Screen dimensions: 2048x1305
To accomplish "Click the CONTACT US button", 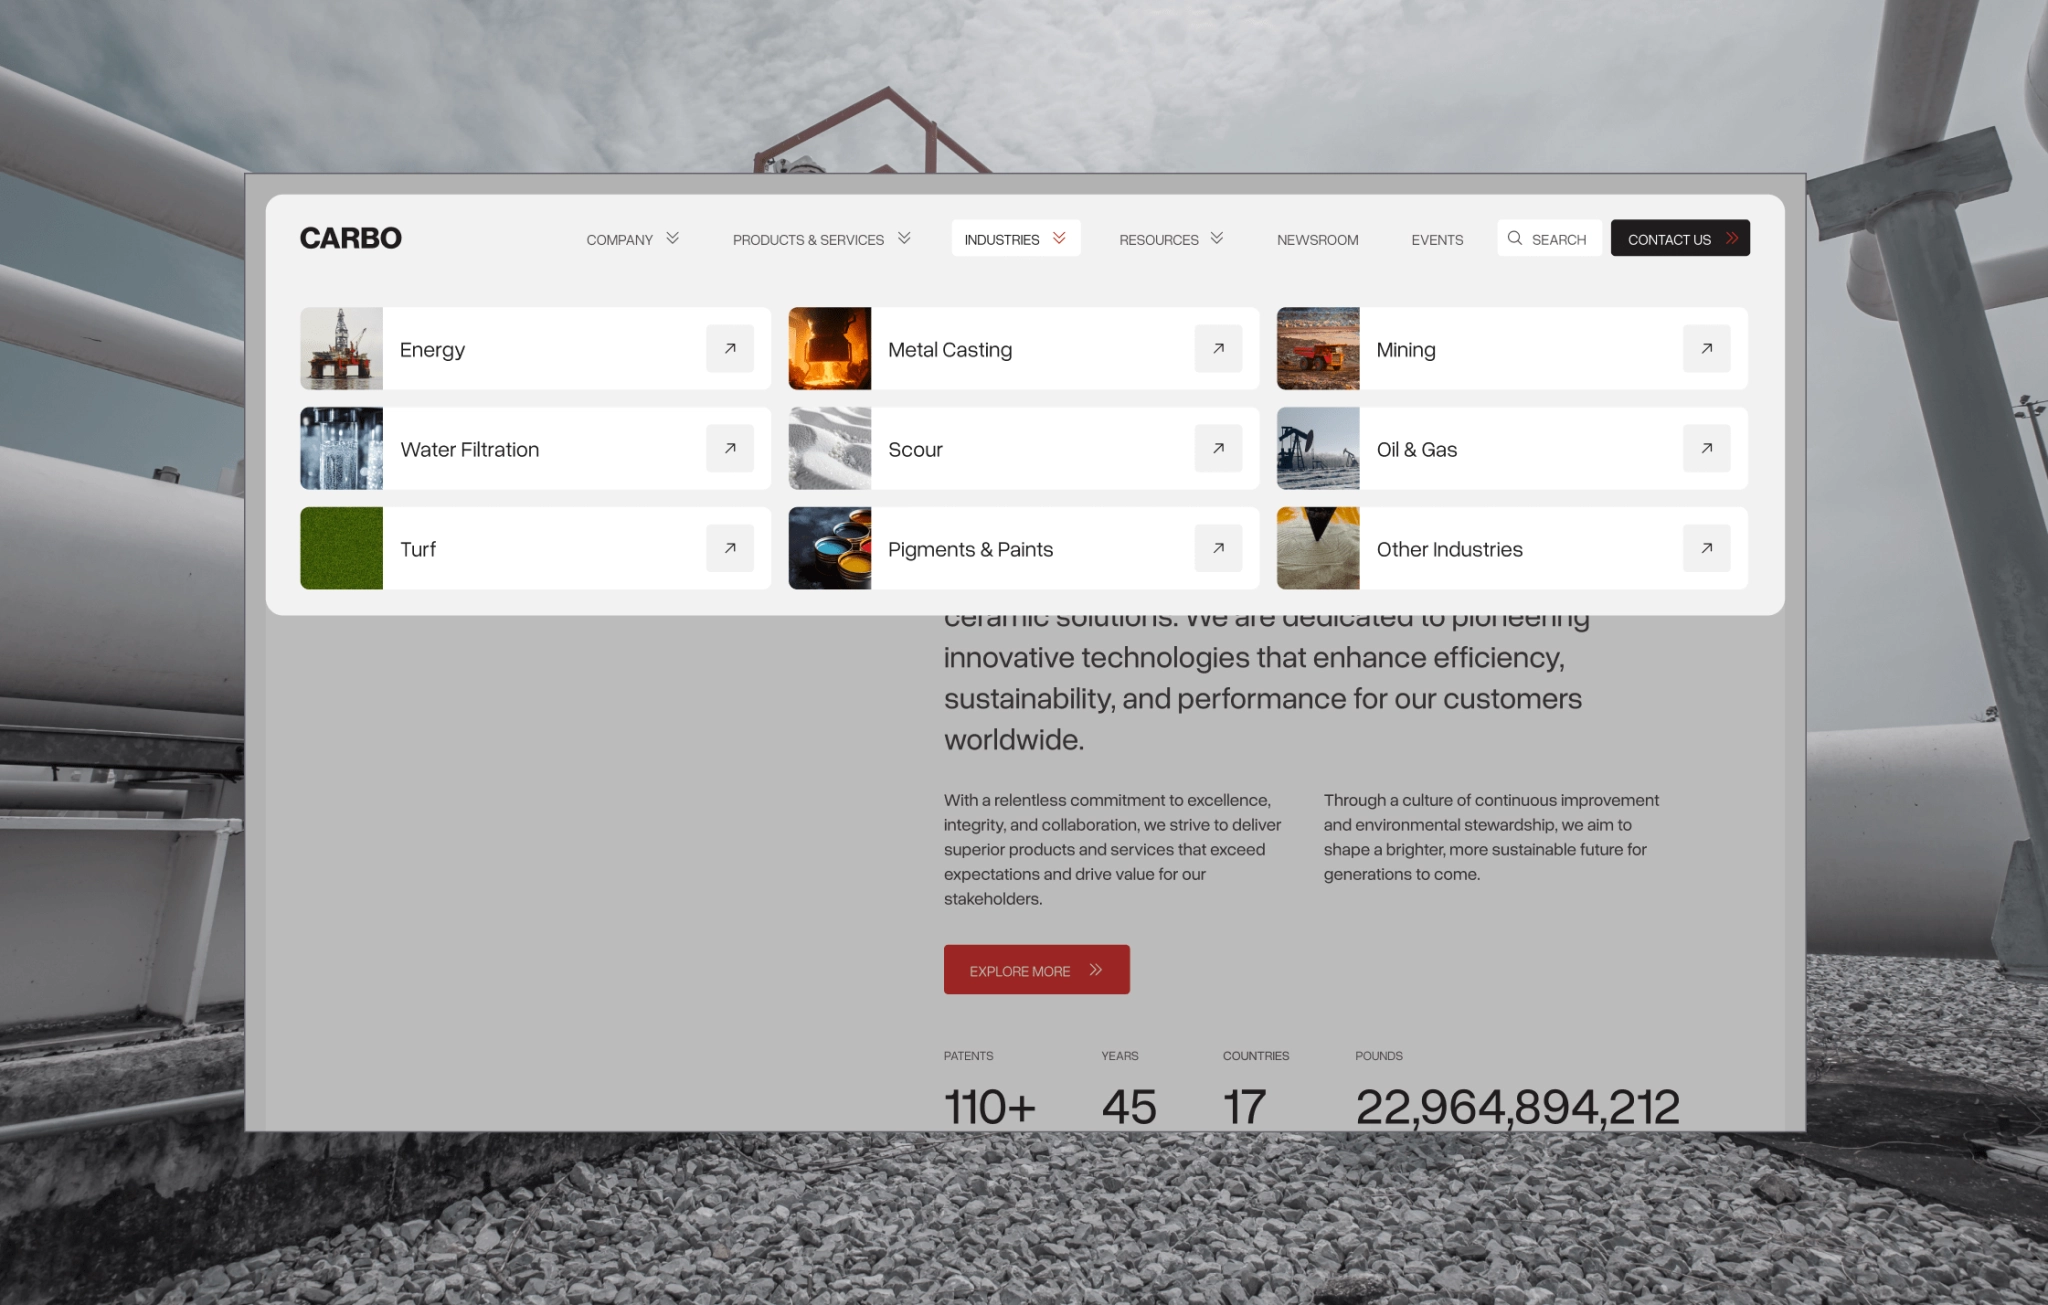I will pos(1680,239).
